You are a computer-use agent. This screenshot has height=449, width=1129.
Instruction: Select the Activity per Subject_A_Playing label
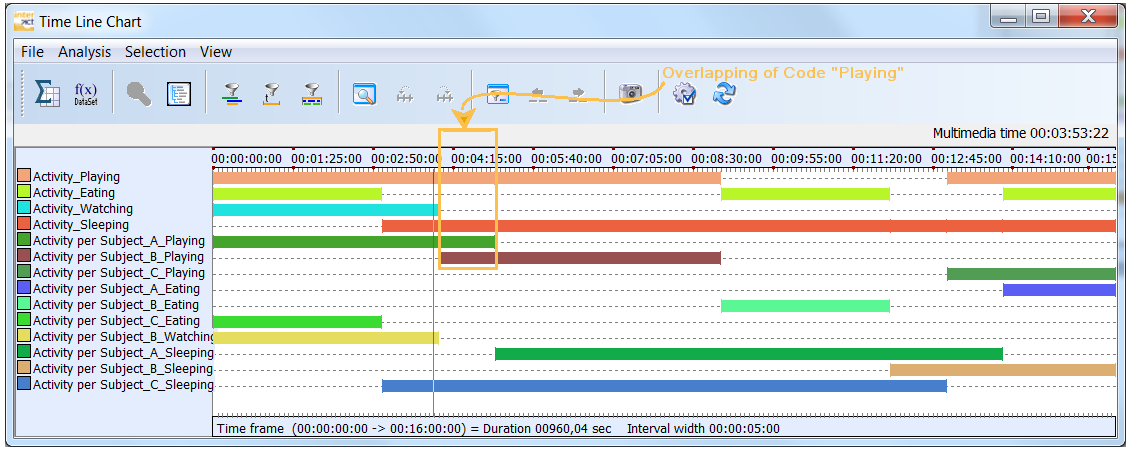click(x=119, y=241)
